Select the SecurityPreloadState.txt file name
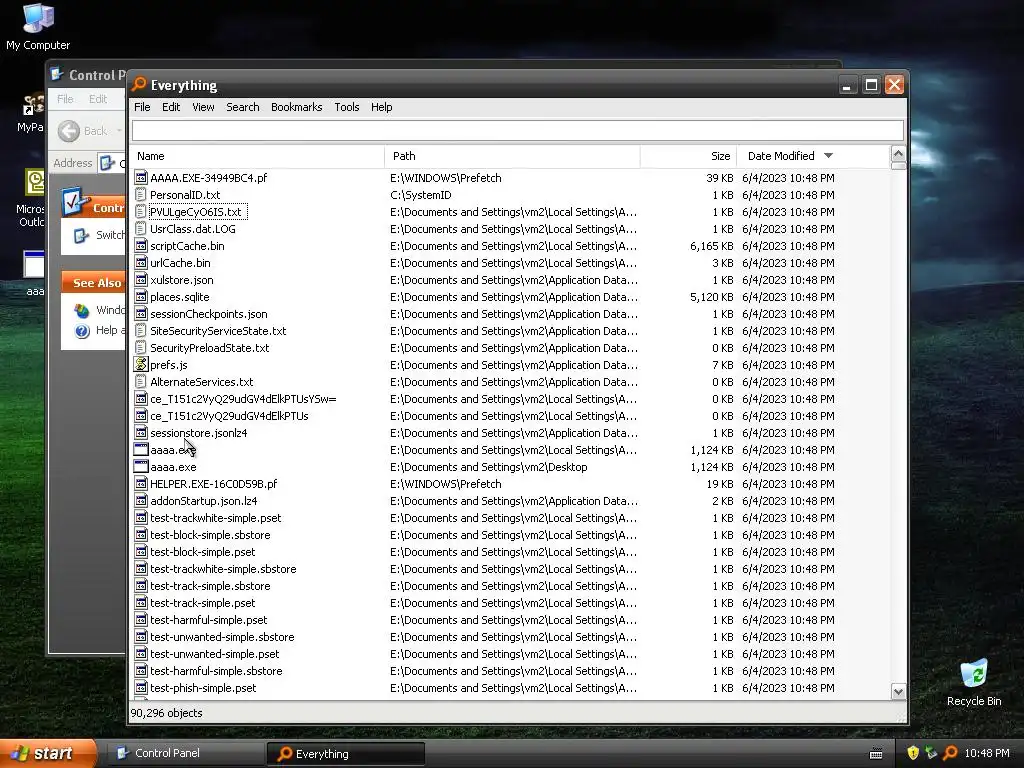Screen dimensions: 1024x768 tap(210, 348)
